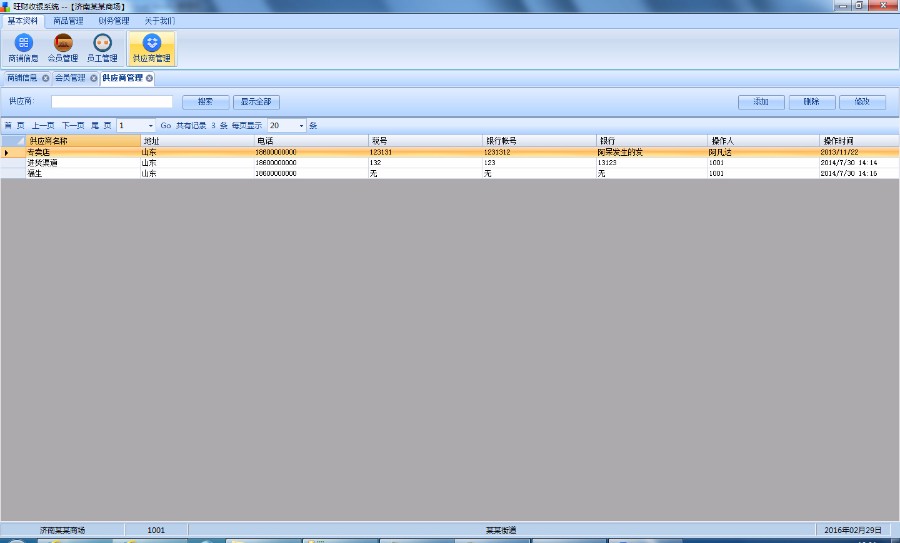Close the 供应商管理 document tab
900x543 pixels.
pos(150,78)
